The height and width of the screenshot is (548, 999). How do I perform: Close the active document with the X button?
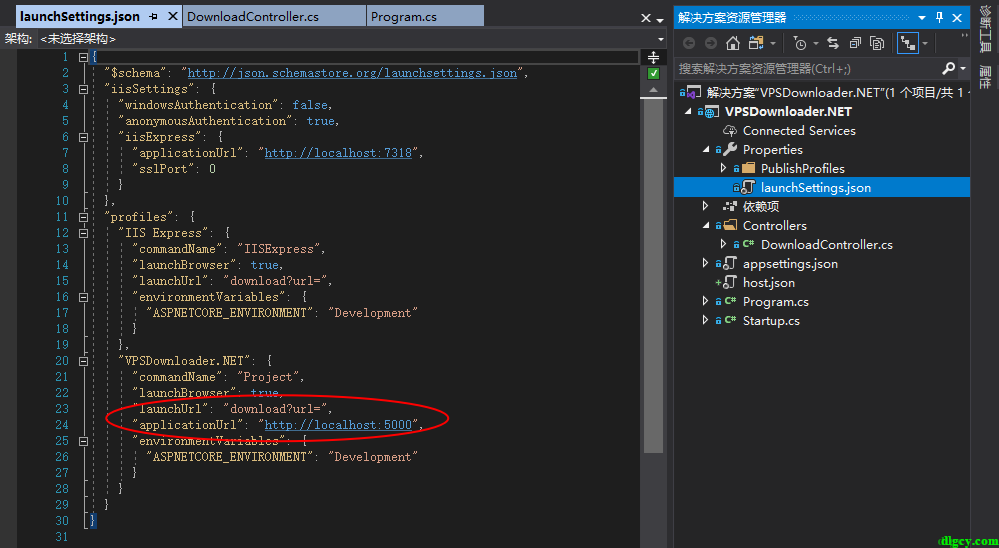645,19
